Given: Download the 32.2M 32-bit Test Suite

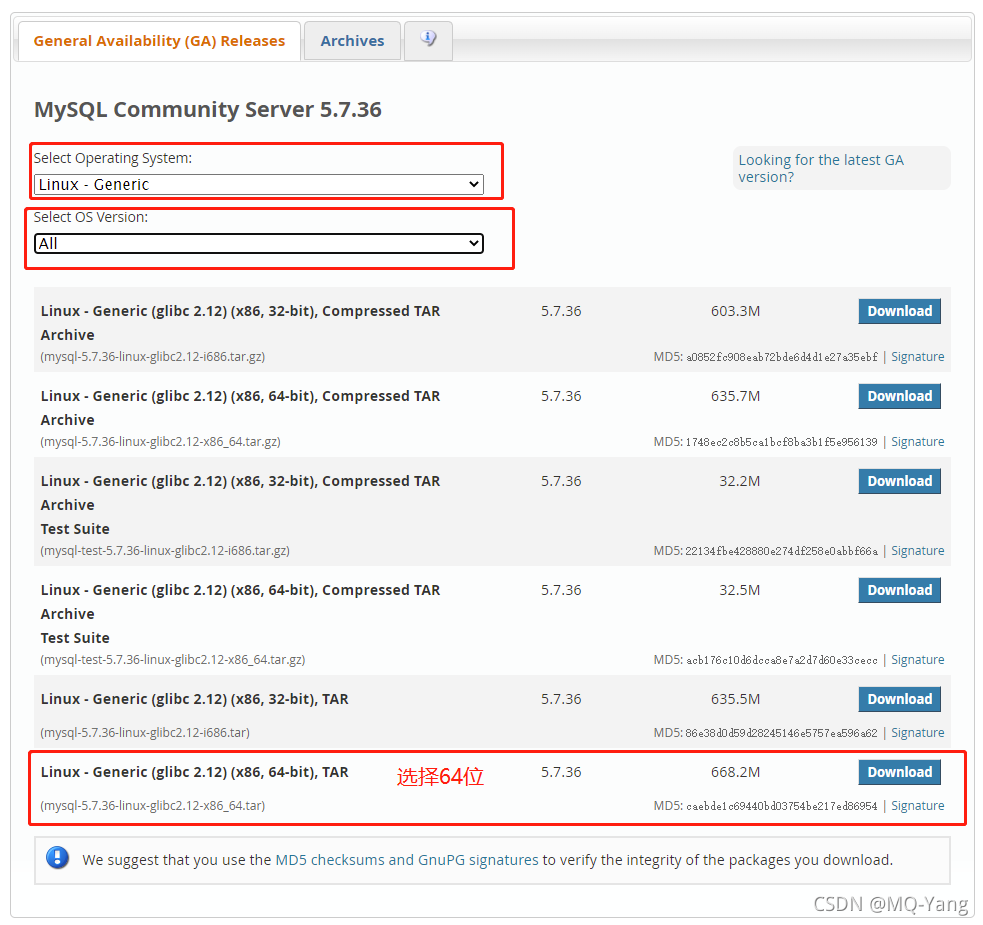Looking at the screenshot, I should (899, 481).
